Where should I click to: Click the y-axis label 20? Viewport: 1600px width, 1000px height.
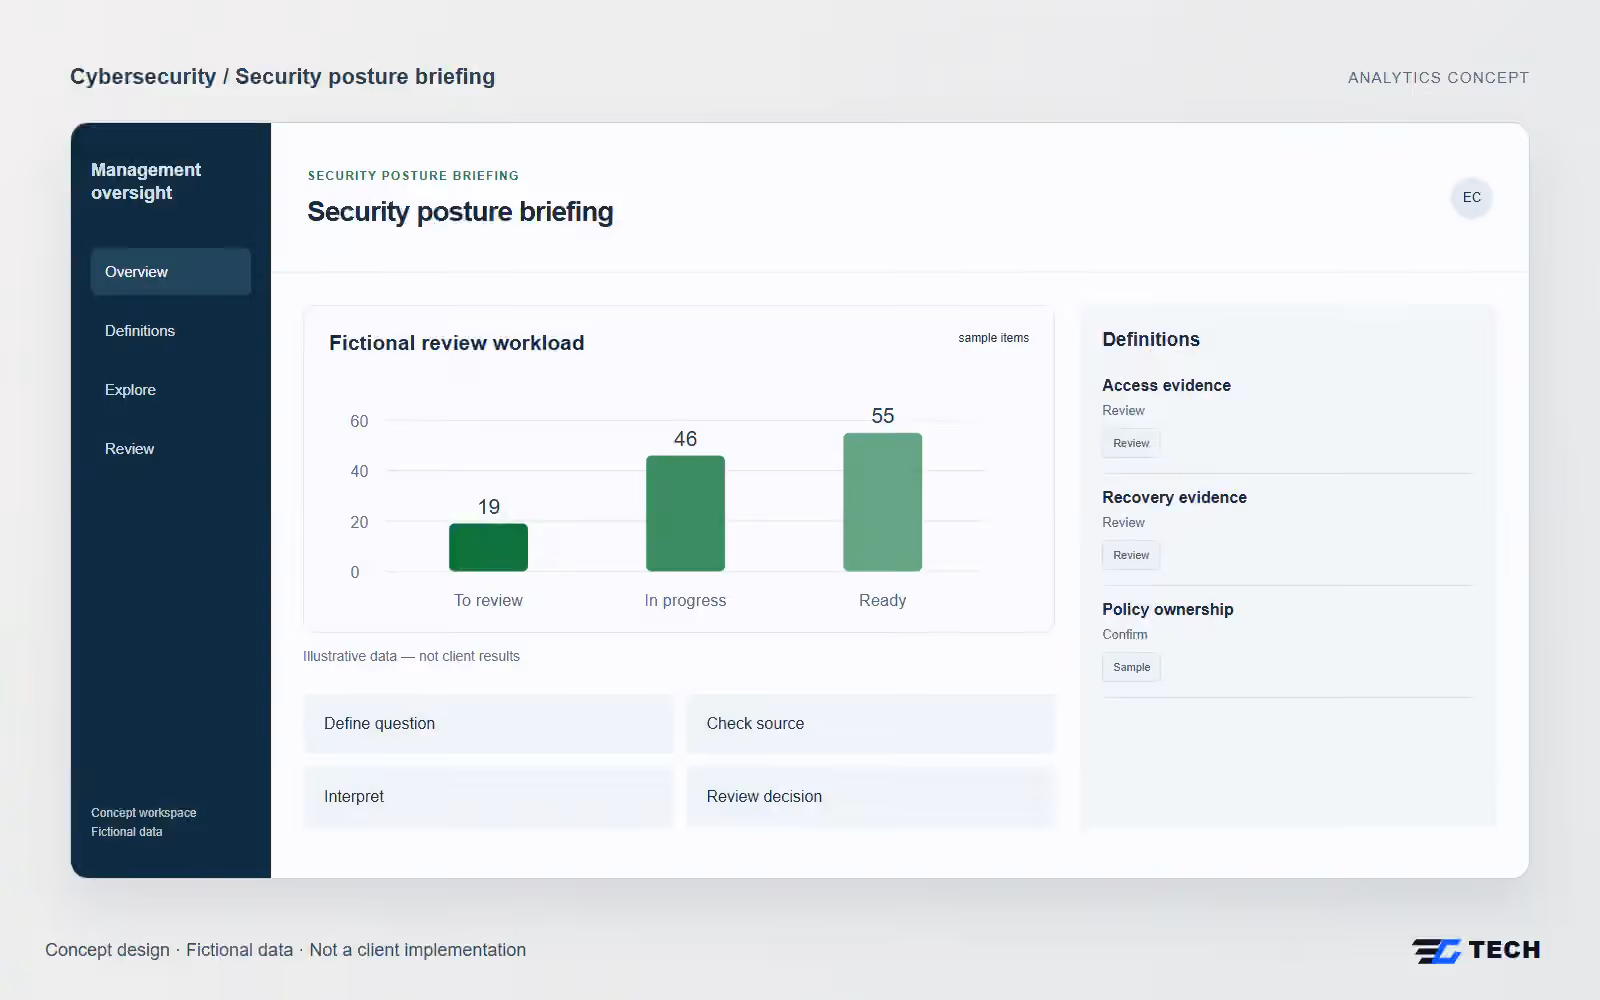[x=359, y=523]
